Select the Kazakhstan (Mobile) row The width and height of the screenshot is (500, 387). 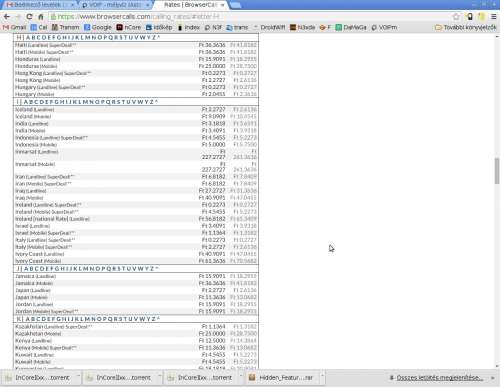pyautogui.click(x=136, y=334)
